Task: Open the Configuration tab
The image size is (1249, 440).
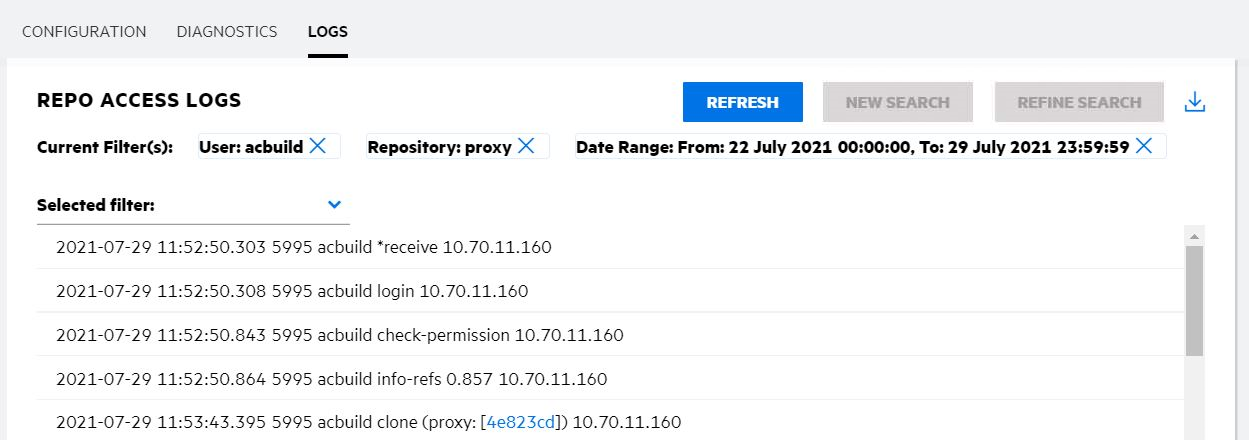Action: click(x=84, y=31)
